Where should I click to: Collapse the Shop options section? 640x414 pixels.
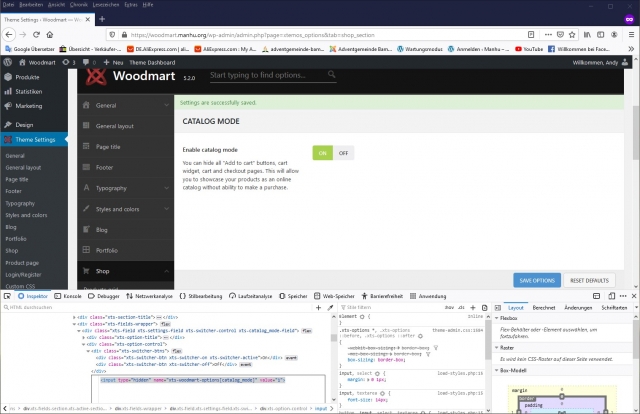pyautogui.click(x=125, y=271)
